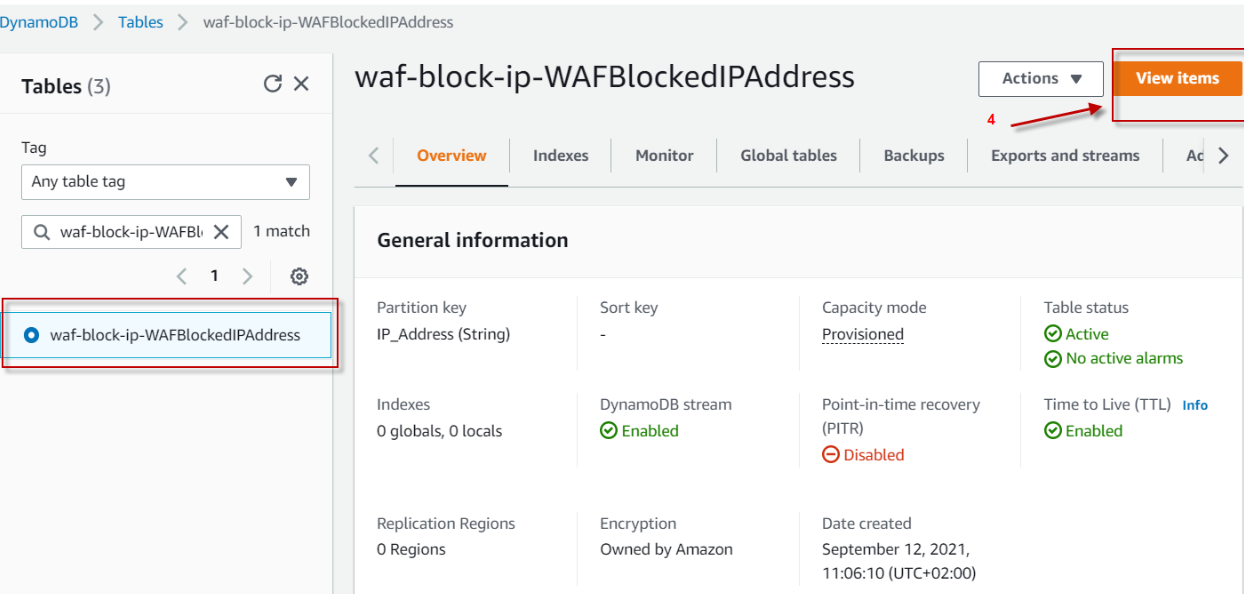Open the Any table tag dropdown
Image resolution: width=1244 pixels, height=594 pixels.
click(165, 182)
